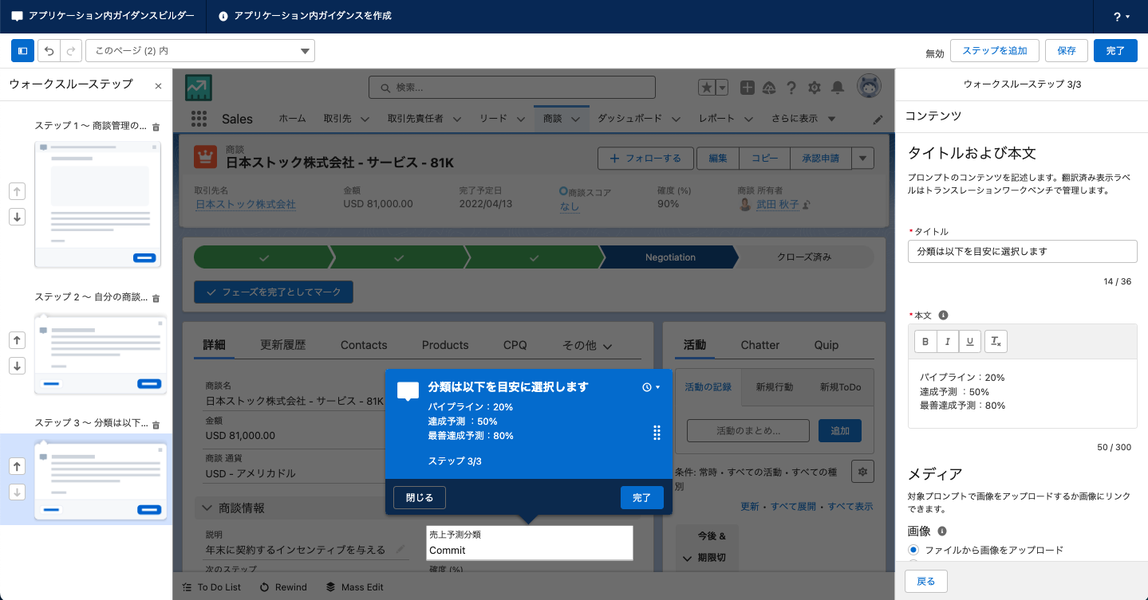Click the 戻る button

coord(926,581)
